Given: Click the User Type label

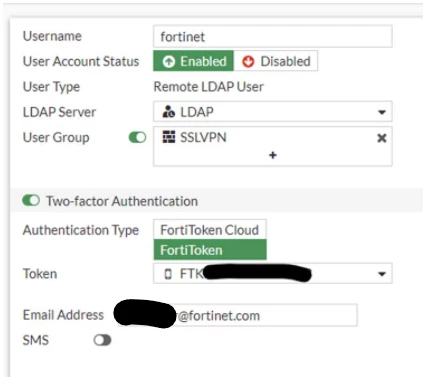Looking at the screenshot, I should [x=51, y=87].
